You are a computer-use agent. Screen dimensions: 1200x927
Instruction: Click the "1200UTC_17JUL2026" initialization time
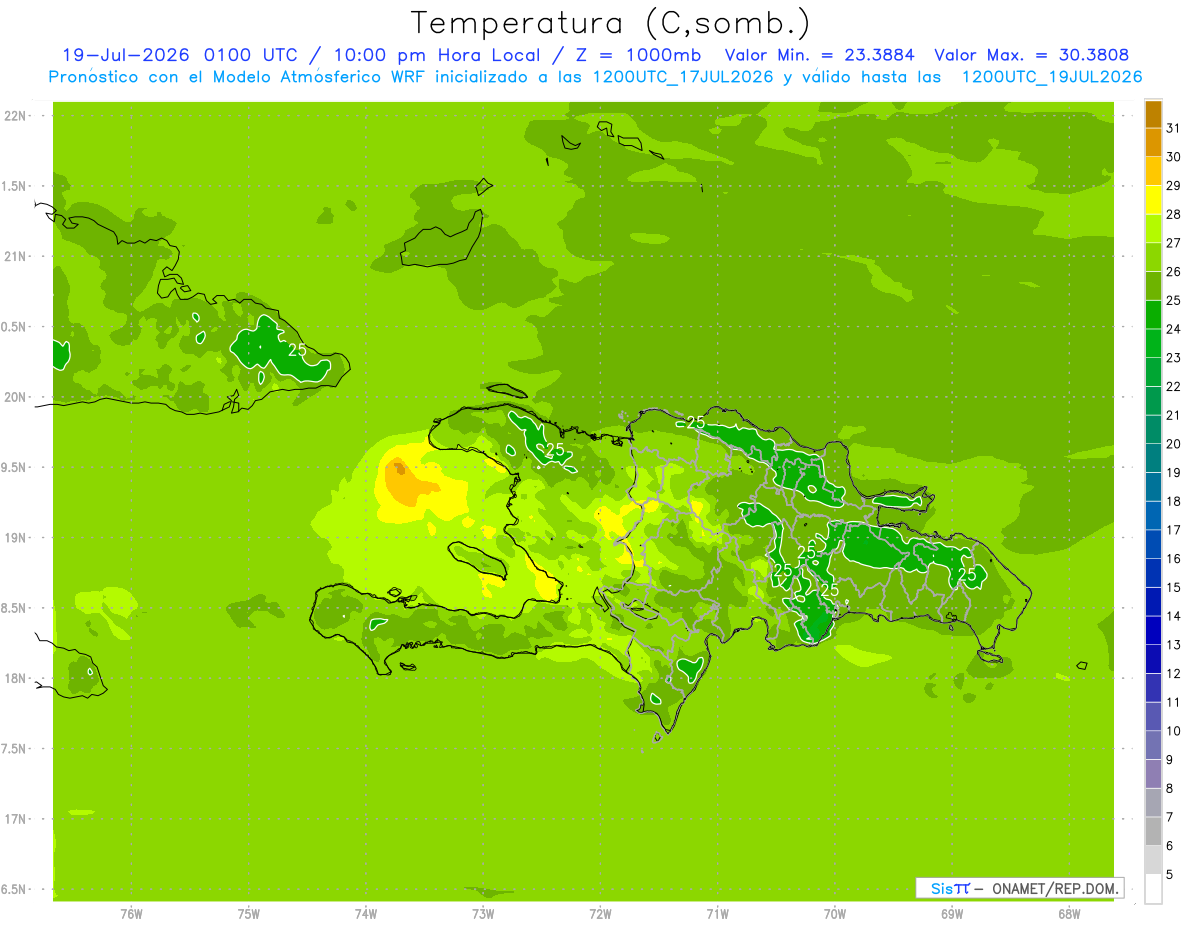click(x=682, y=77)
